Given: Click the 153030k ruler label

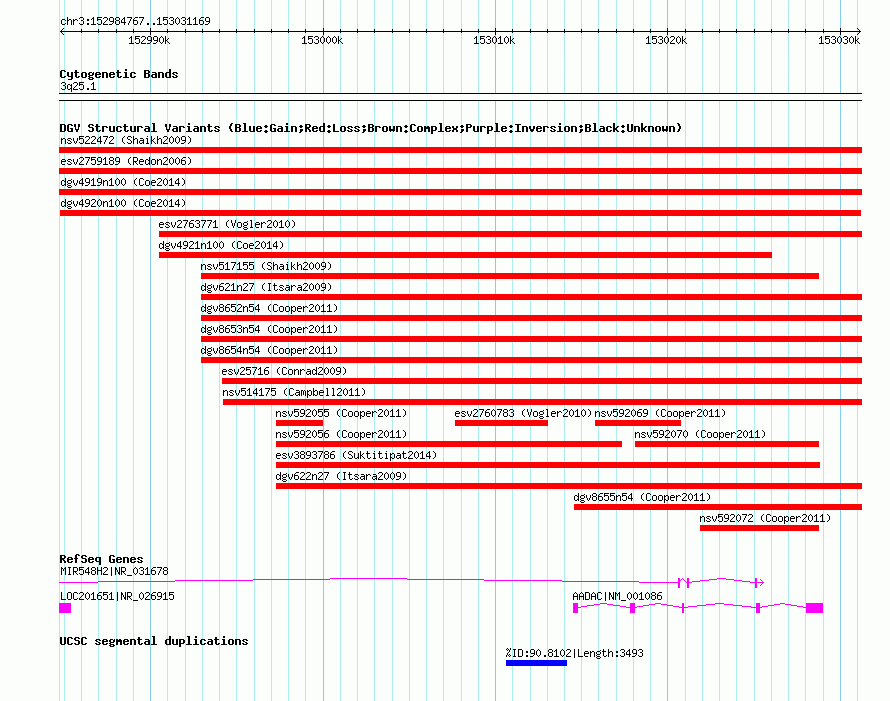Looking at the screenshot, I should pos(839,40).
